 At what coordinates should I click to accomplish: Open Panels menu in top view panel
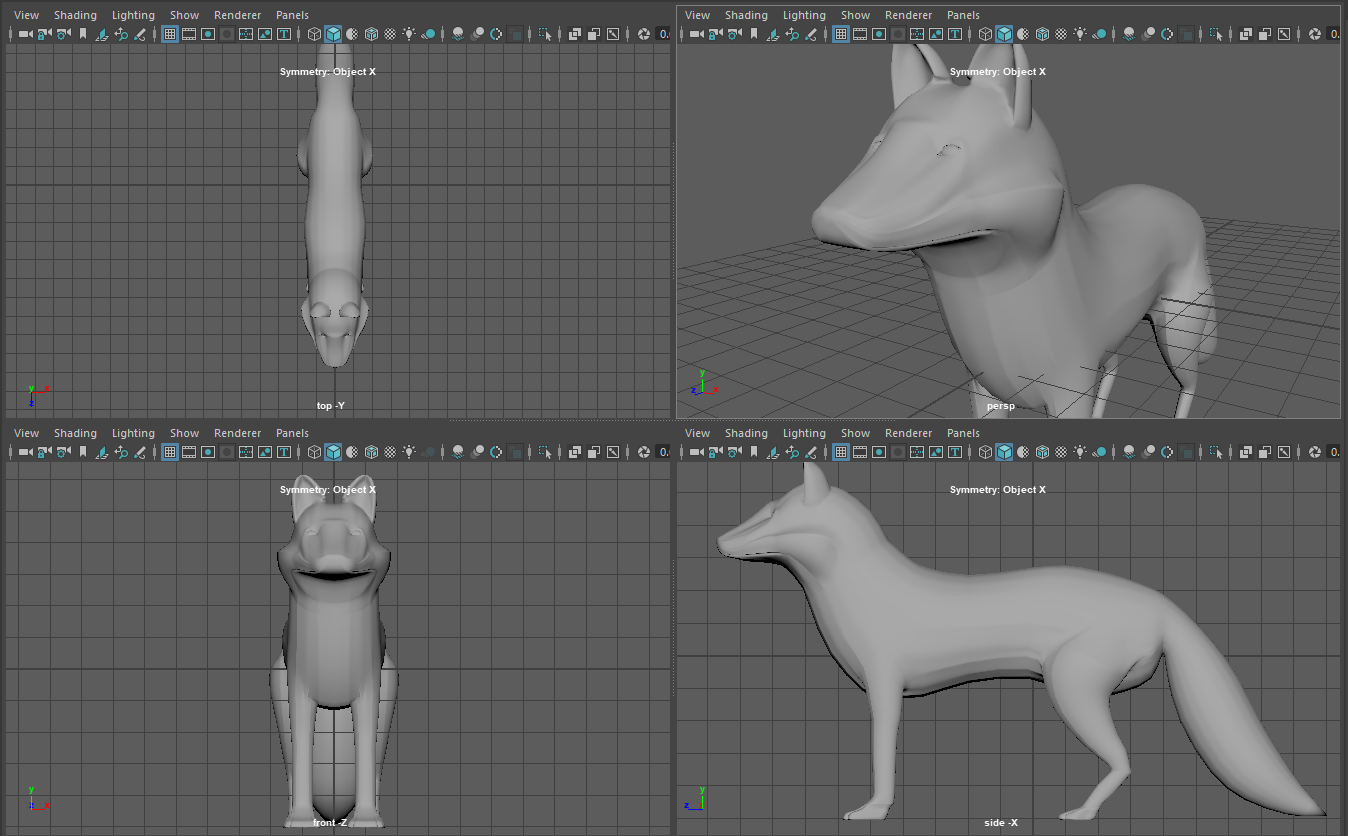point(292,15)
